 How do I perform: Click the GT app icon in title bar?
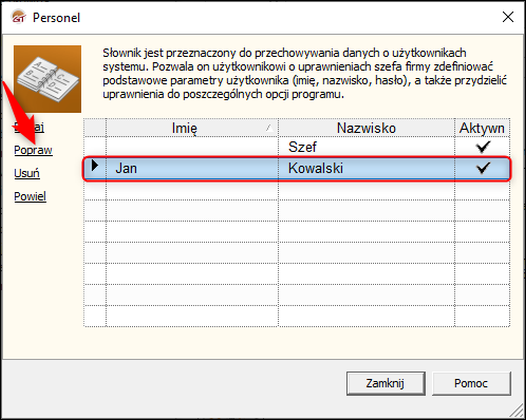pos(19,17)
